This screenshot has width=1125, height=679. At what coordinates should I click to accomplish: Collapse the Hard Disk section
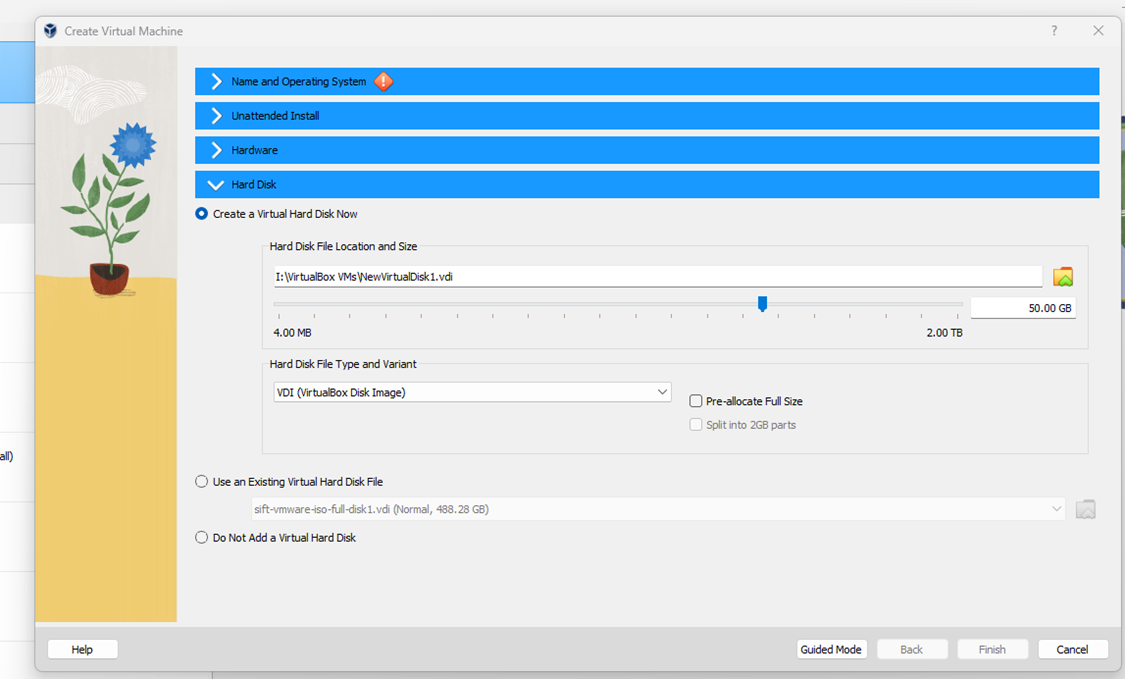(216, 184)
